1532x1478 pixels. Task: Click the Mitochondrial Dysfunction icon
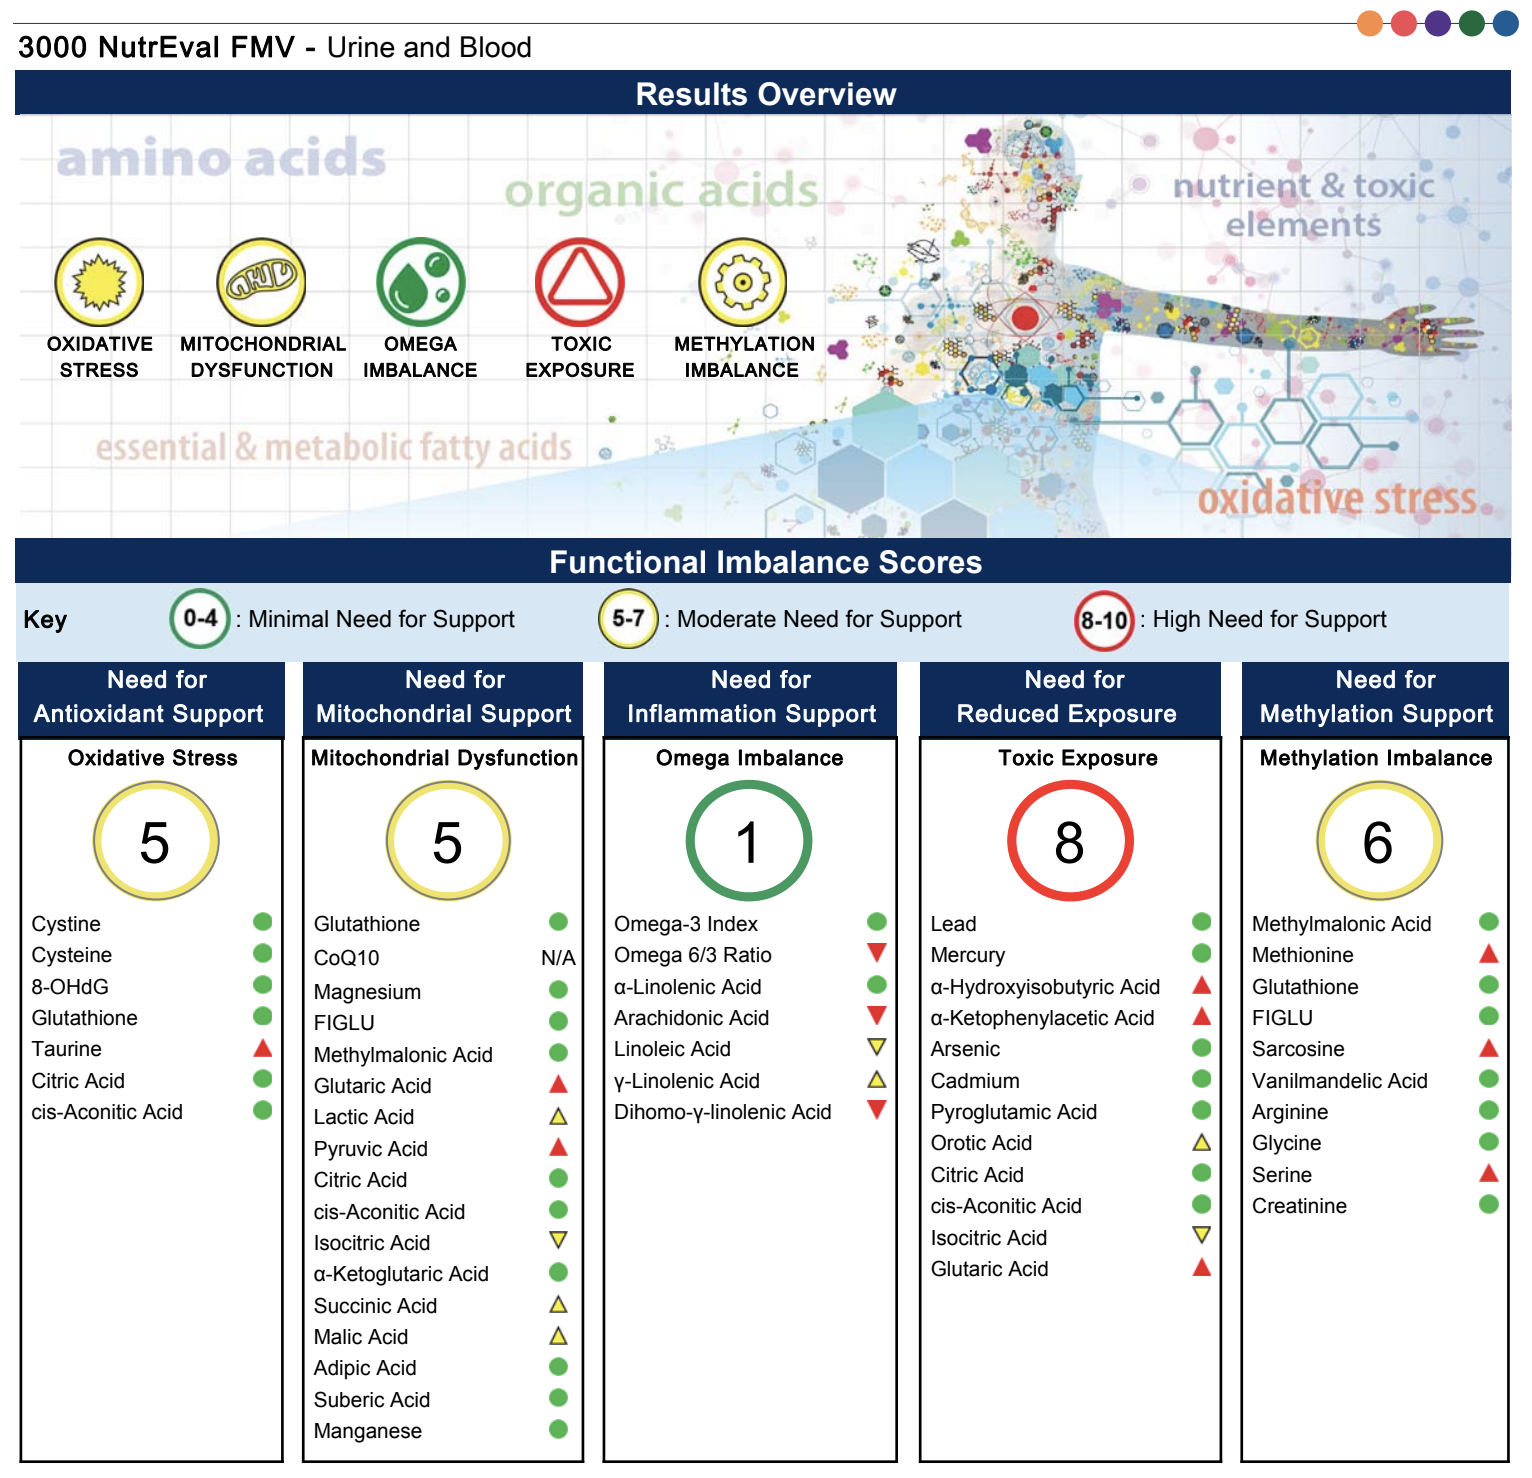(261, 282)
